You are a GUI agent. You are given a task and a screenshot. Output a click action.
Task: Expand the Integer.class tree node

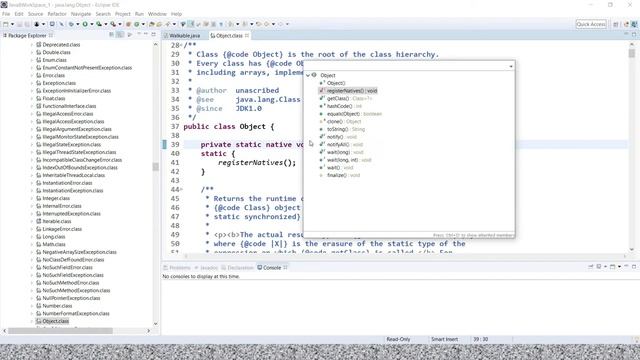pos(32,198)
